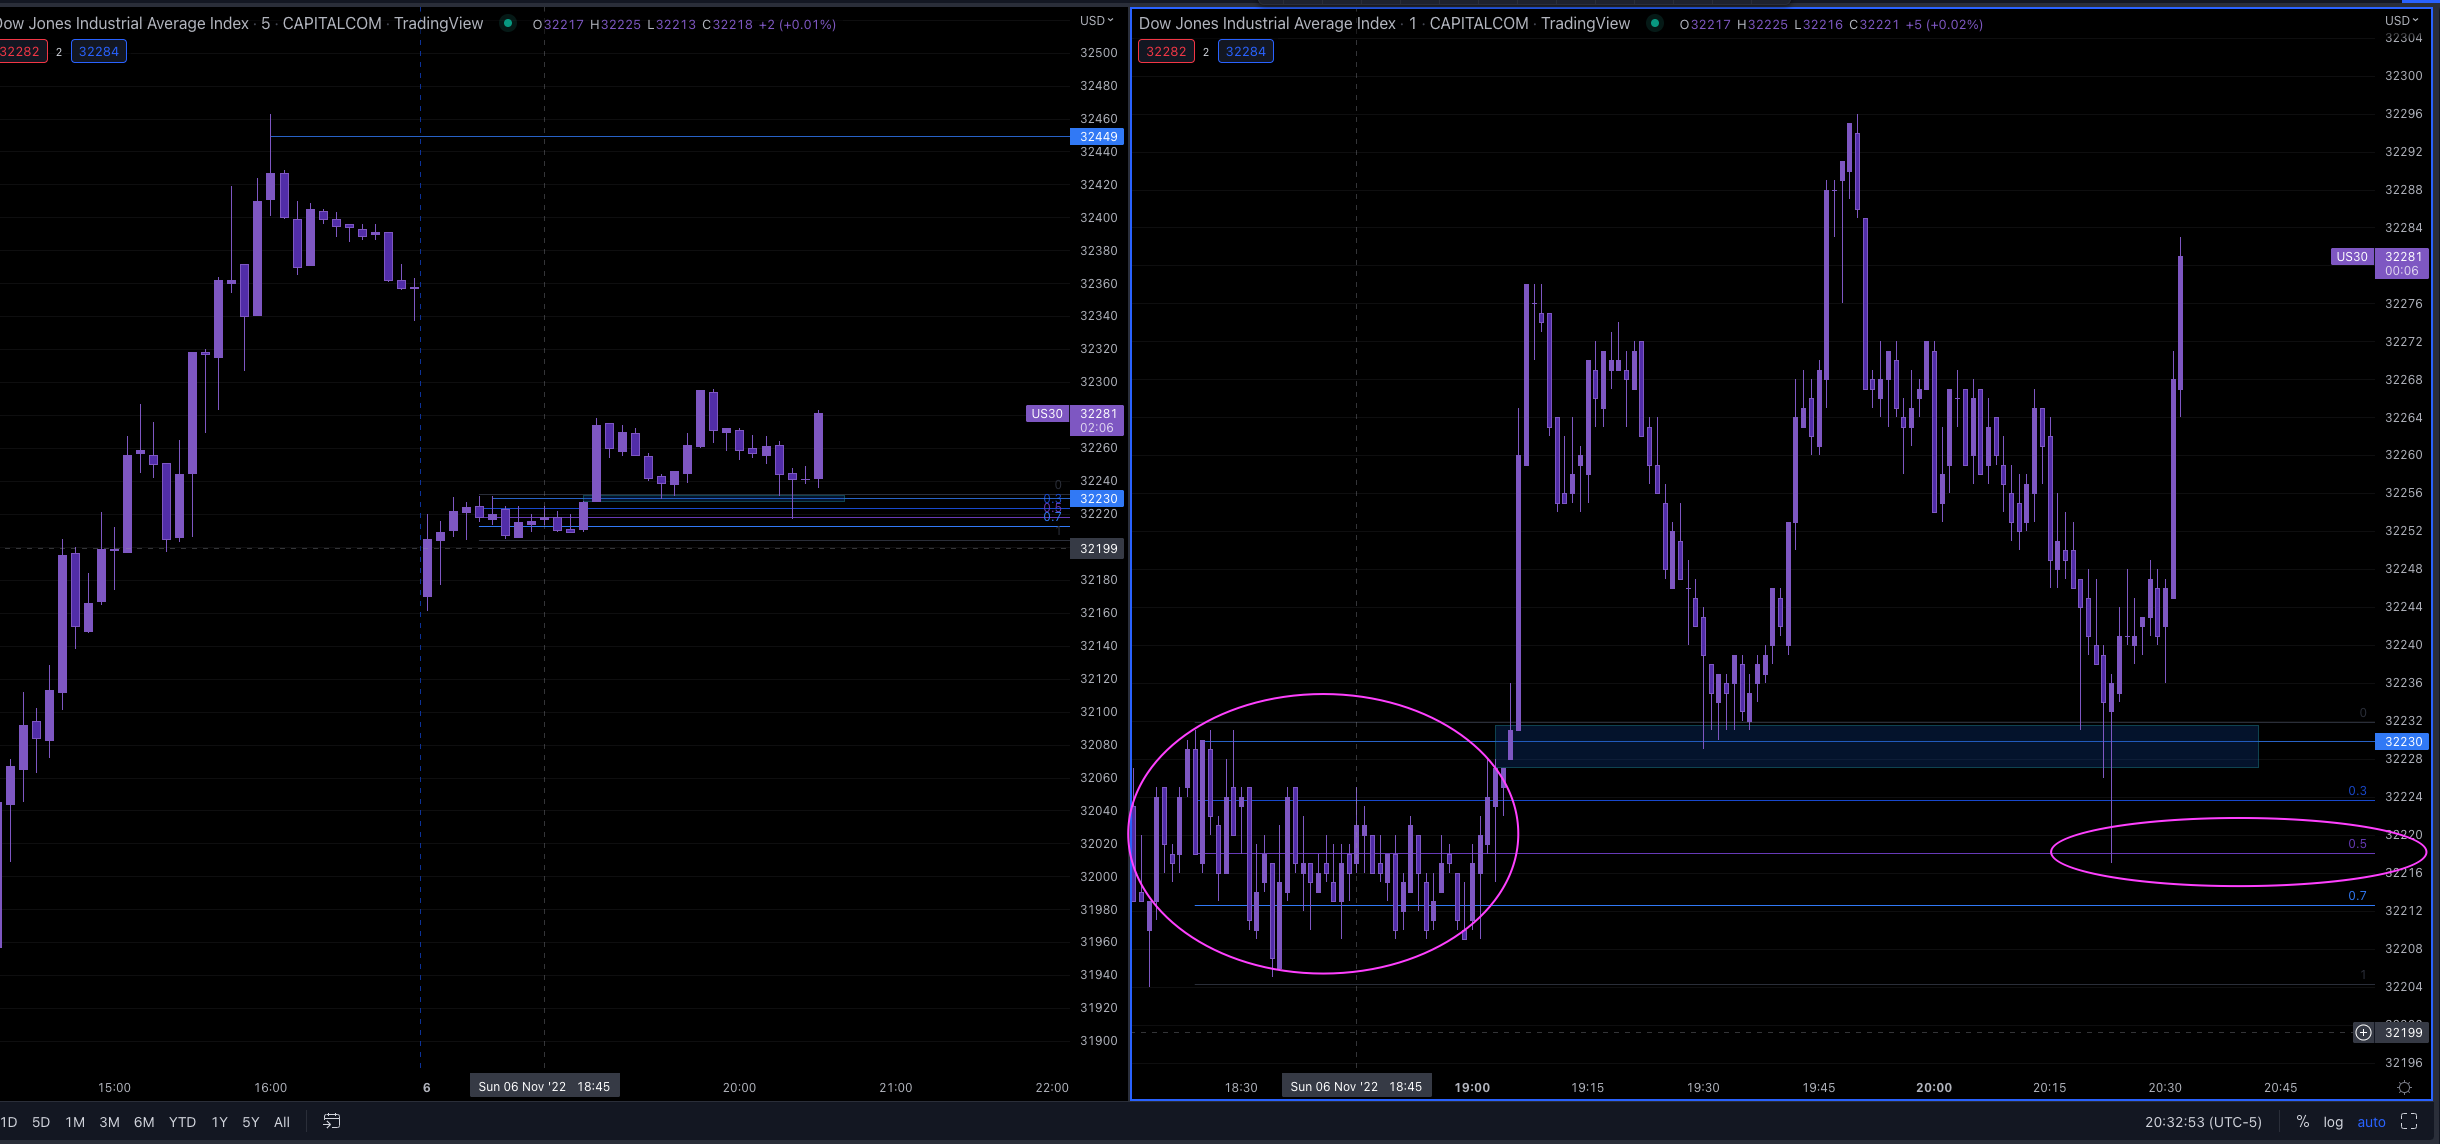This screenshot has width=2440, height=1144.
Task: Click green market status dot in left chart
Action: tap(508, 23)
